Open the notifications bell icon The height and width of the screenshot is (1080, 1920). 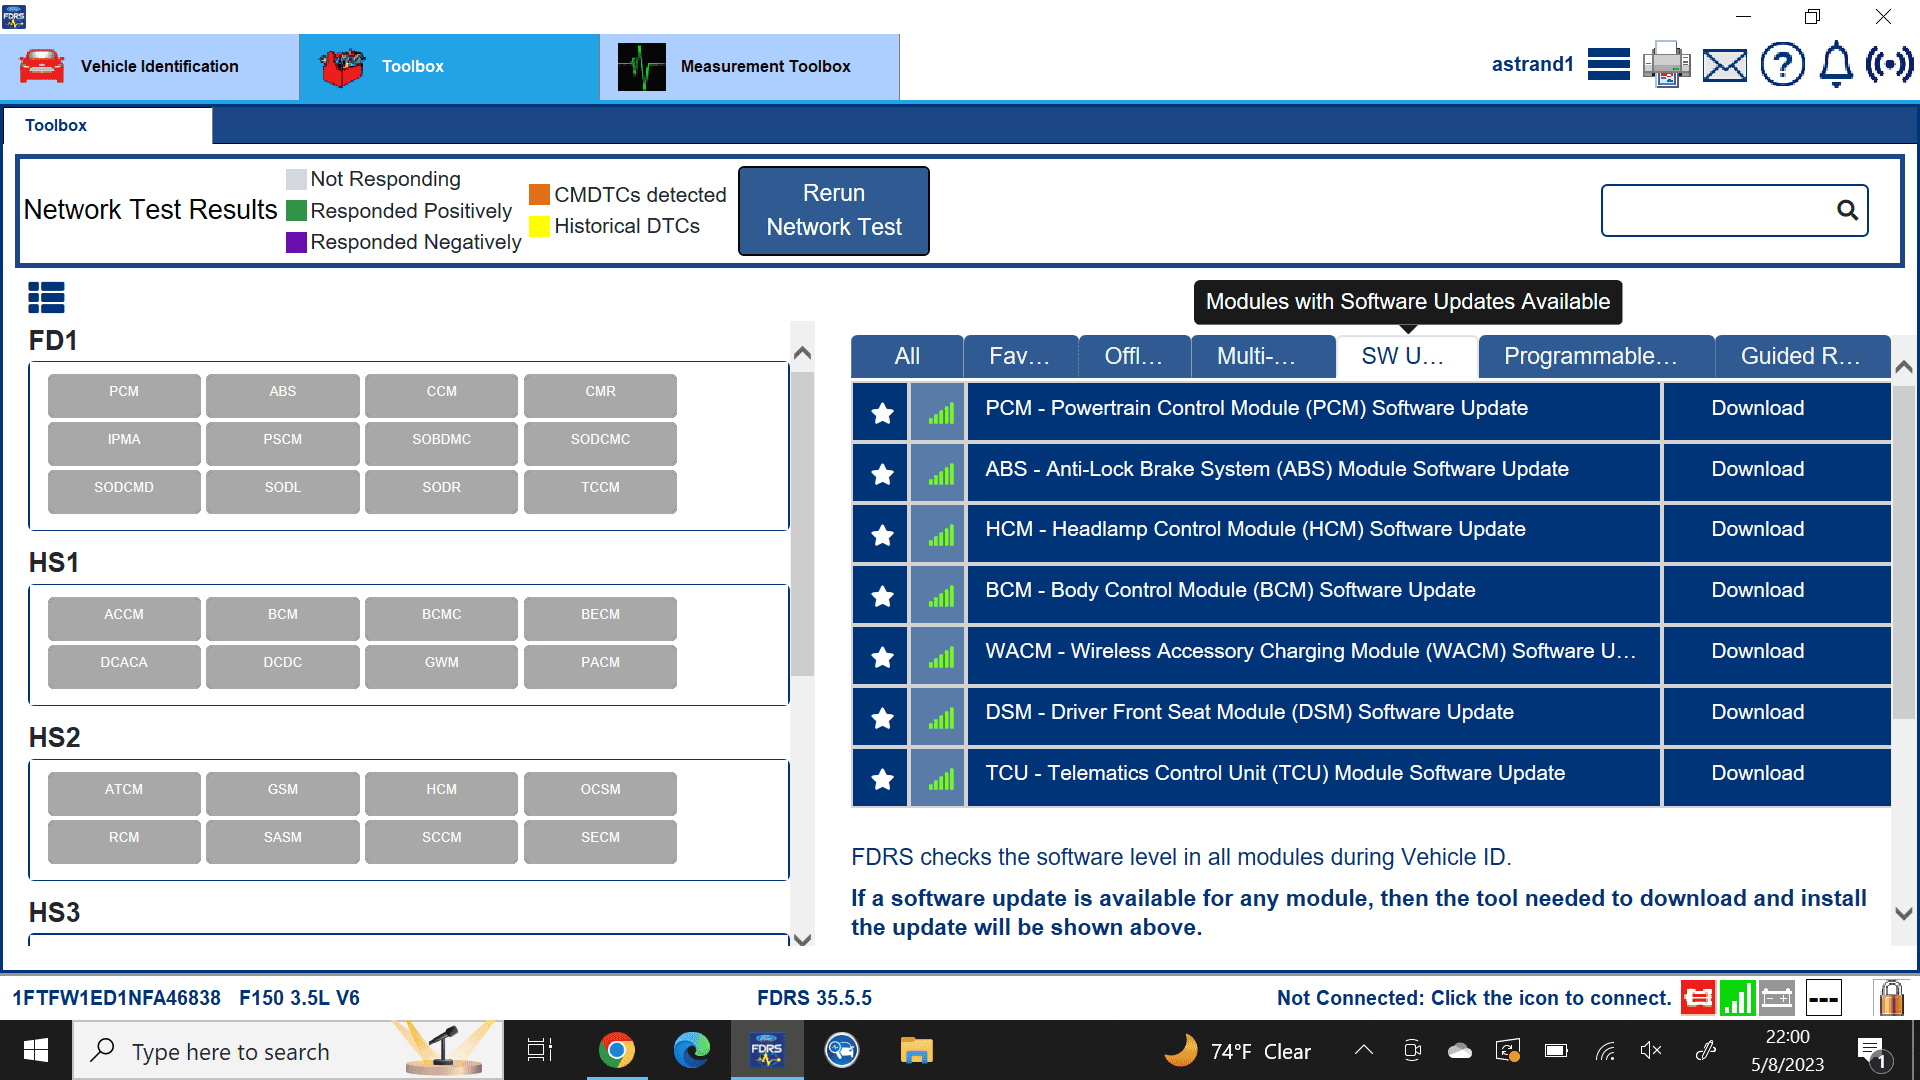coord(1836,66)
